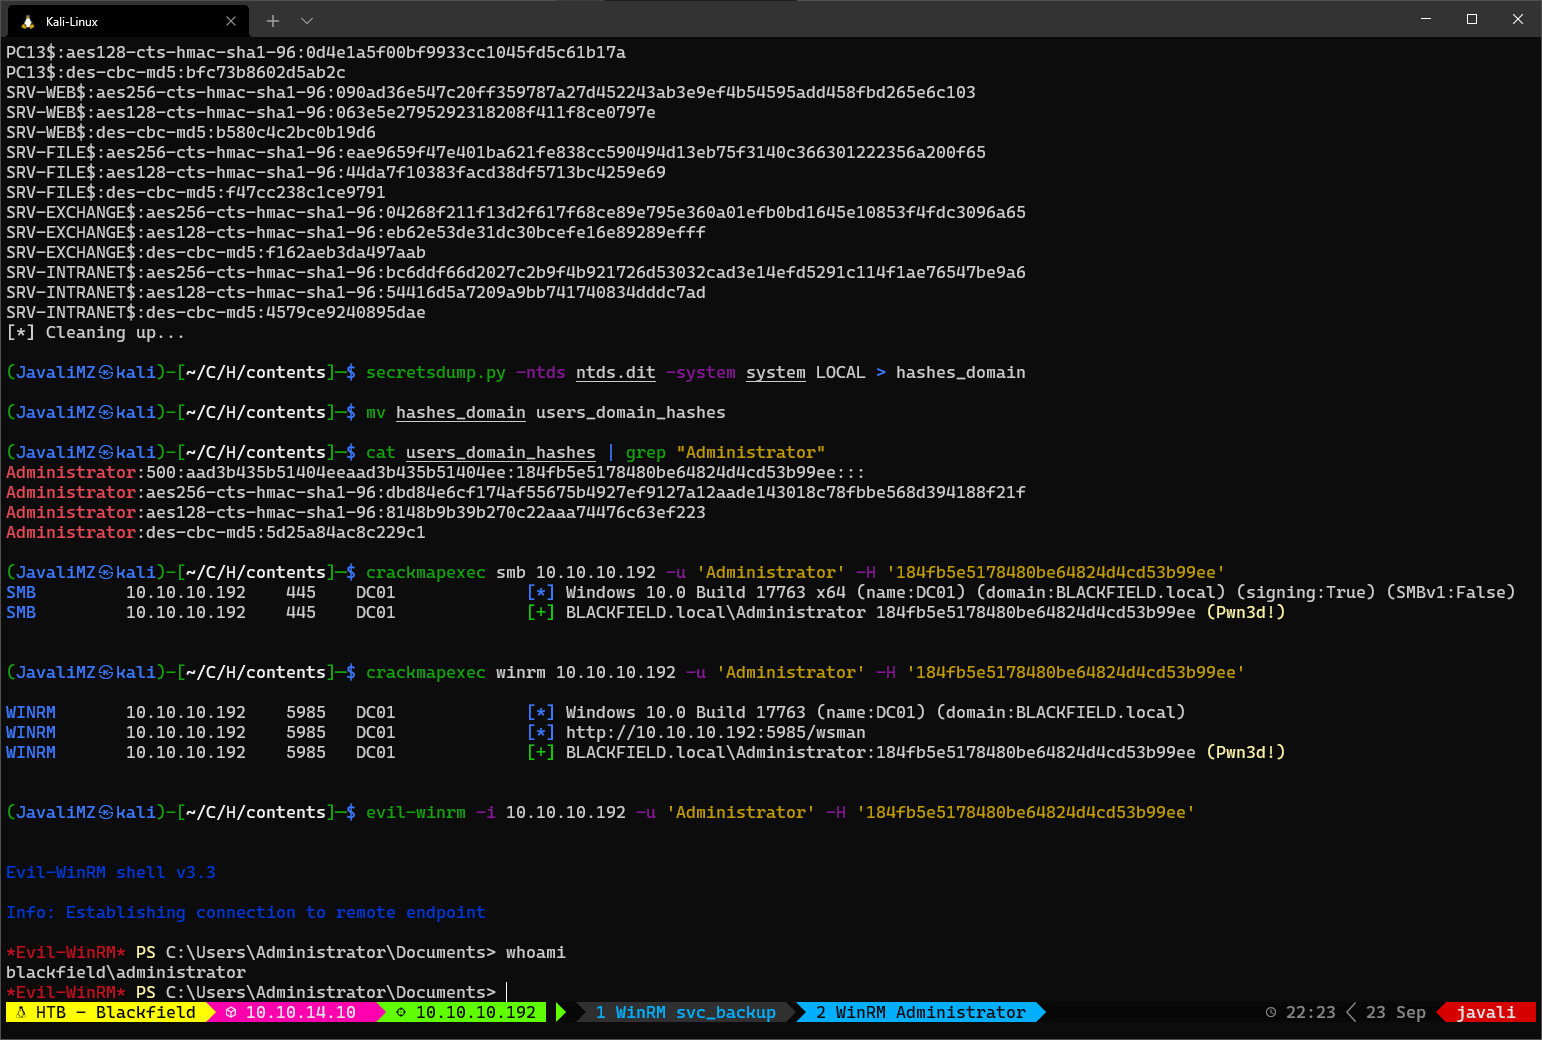Click the [*] Cleaning up... line
This screenshot has width=1542, height=1040.
click(x=96, y=332)
